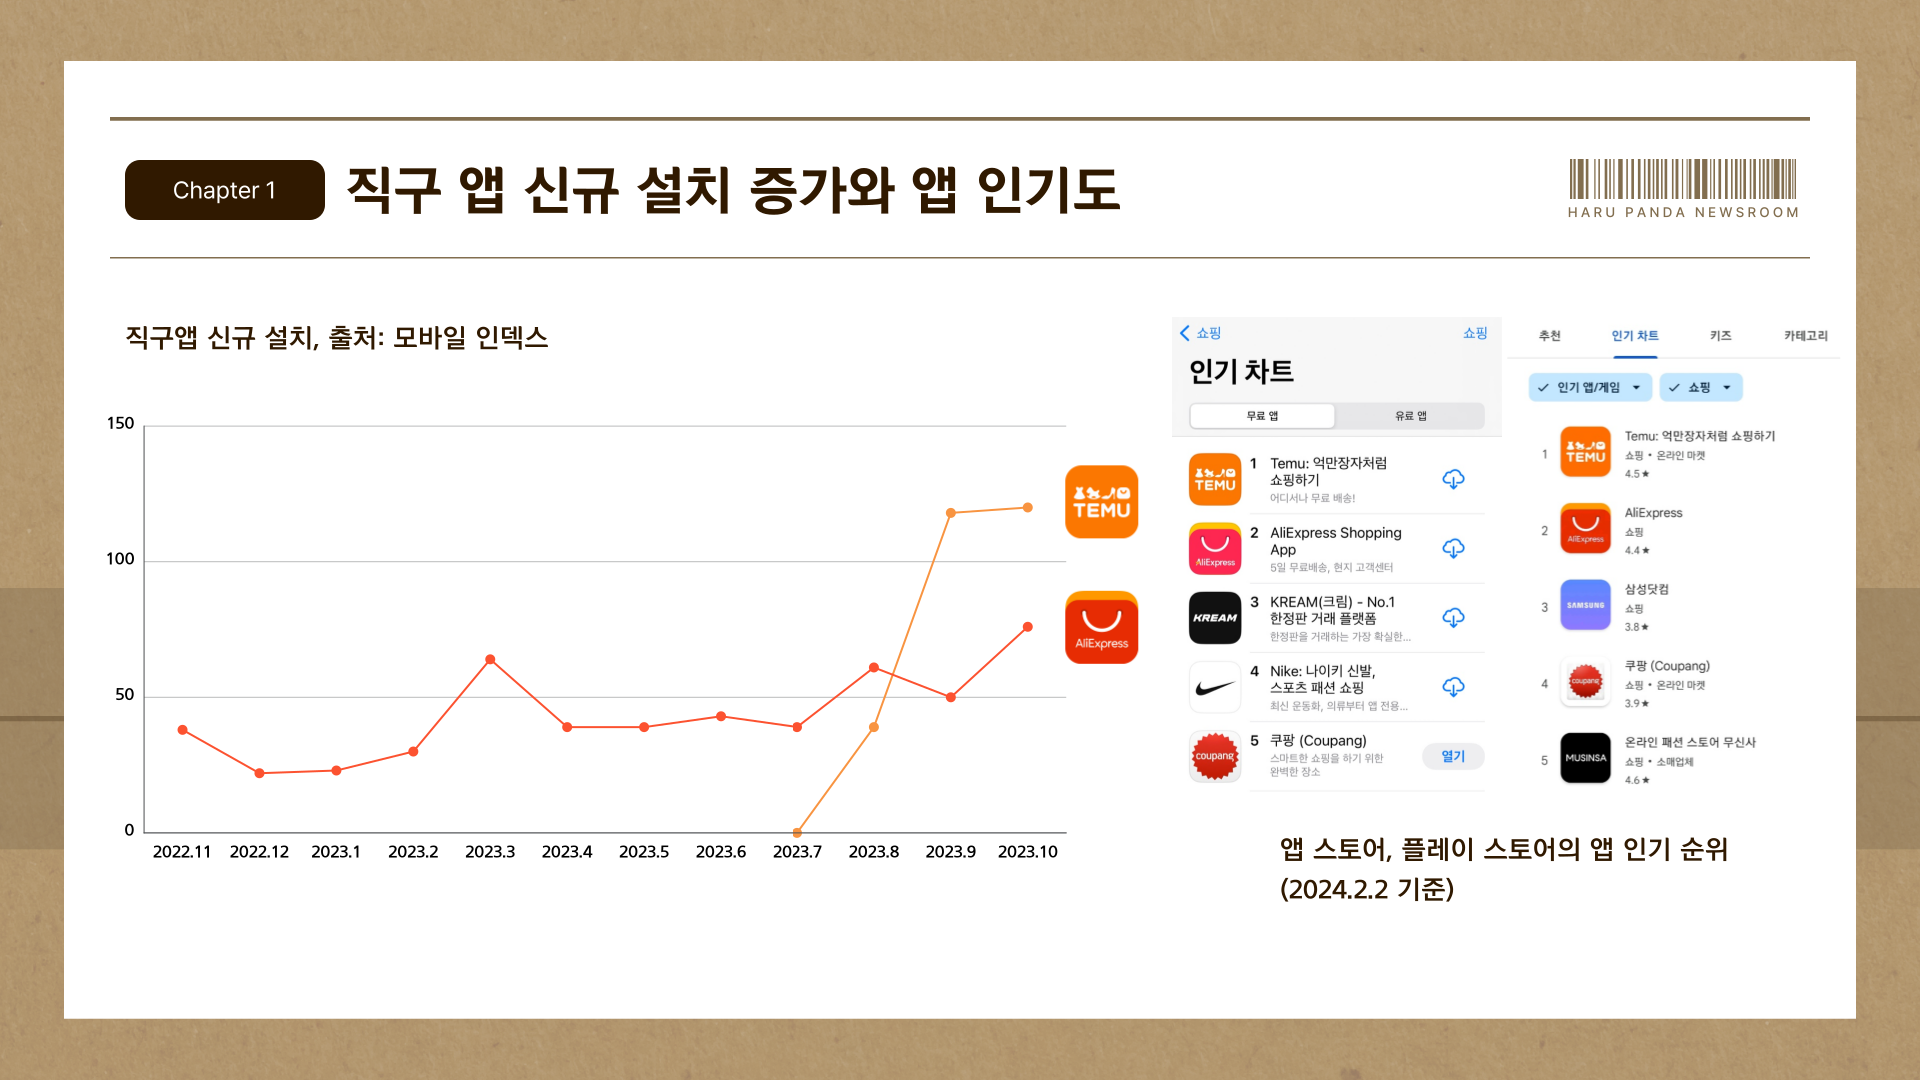This screenshot has height=1080, width=1920.
Task: Select the Temu app icon in App Store list
Action: click(x=1214, y=479)
